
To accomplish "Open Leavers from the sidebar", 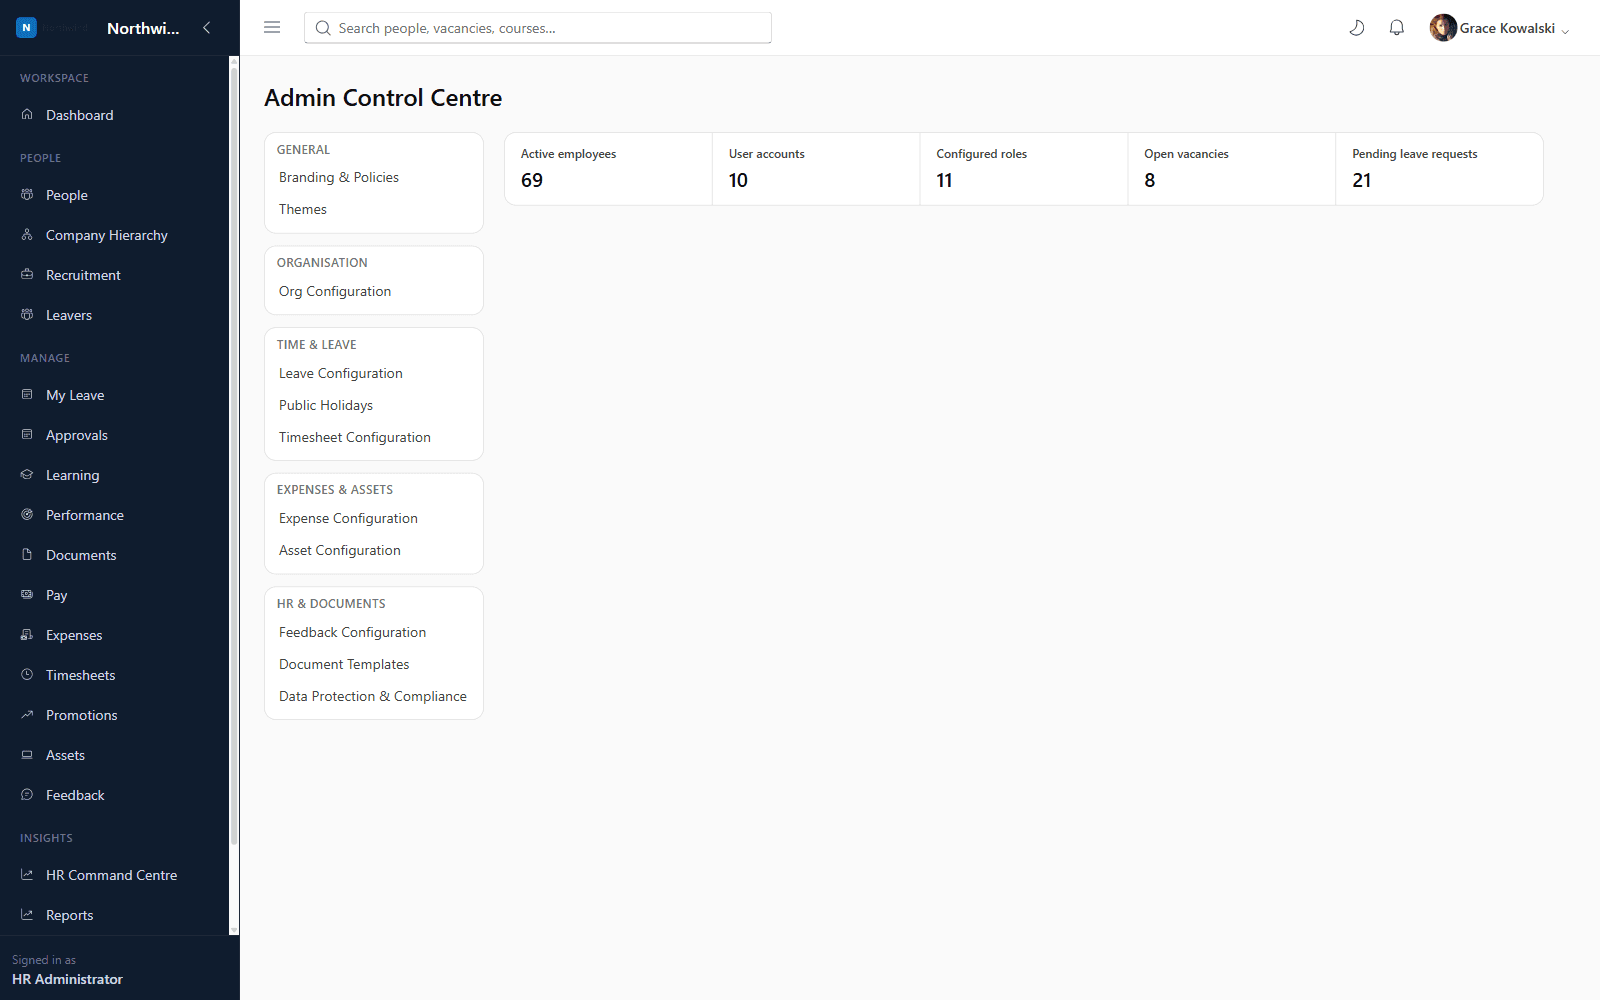I will pos(114,315).
